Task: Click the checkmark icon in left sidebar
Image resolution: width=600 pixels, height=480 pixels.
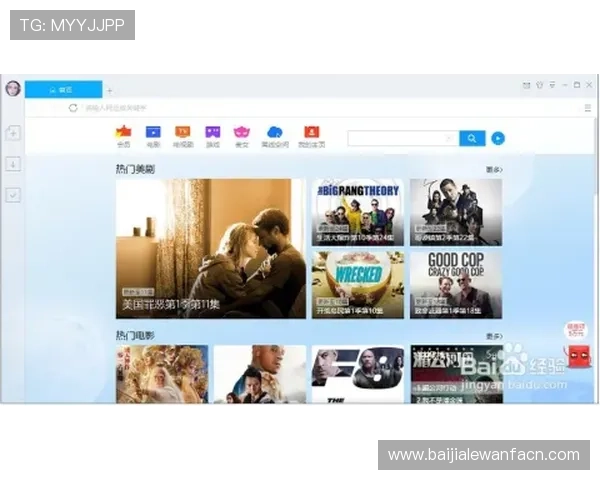Action: pyautogui.click(x=13, y=195)
